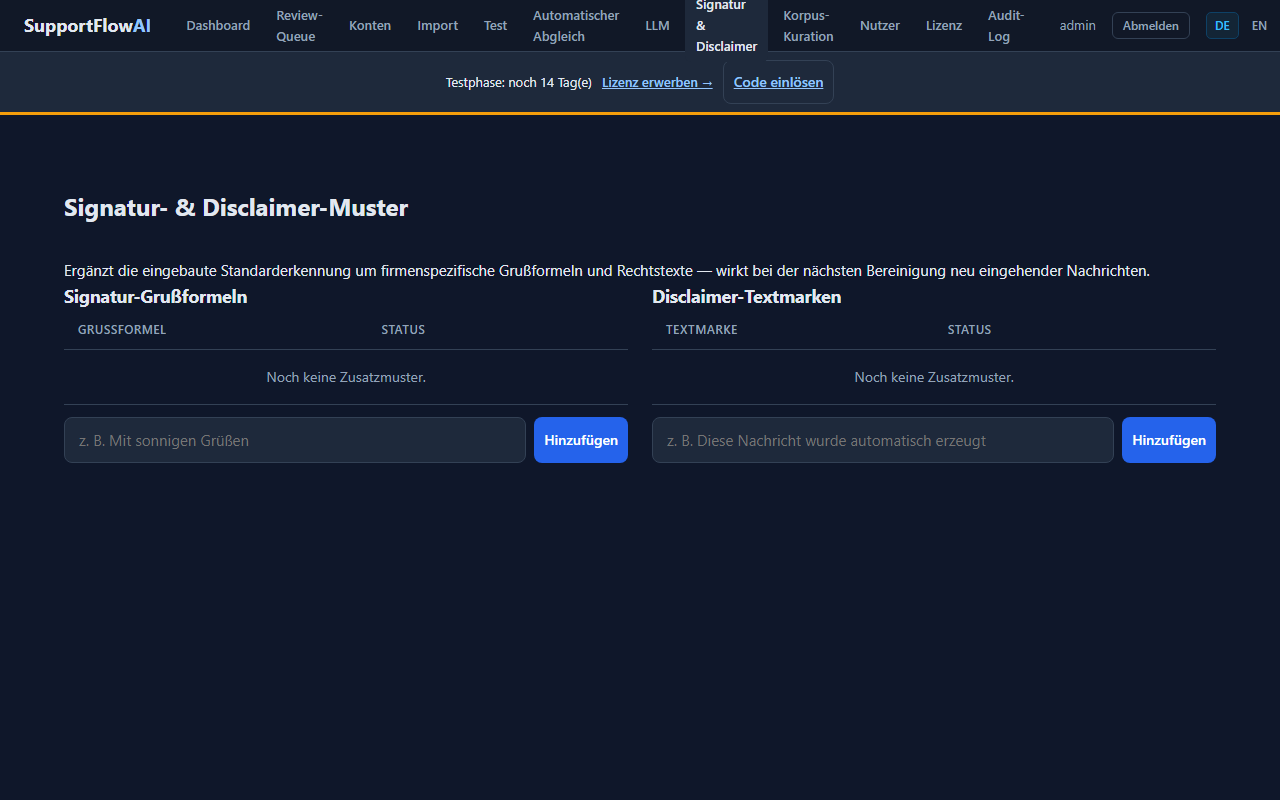This screenshot has width=1280, height=800.
Task: Click the Signatur- & Disclaimer-Muster page title
Action: point(236,208)
